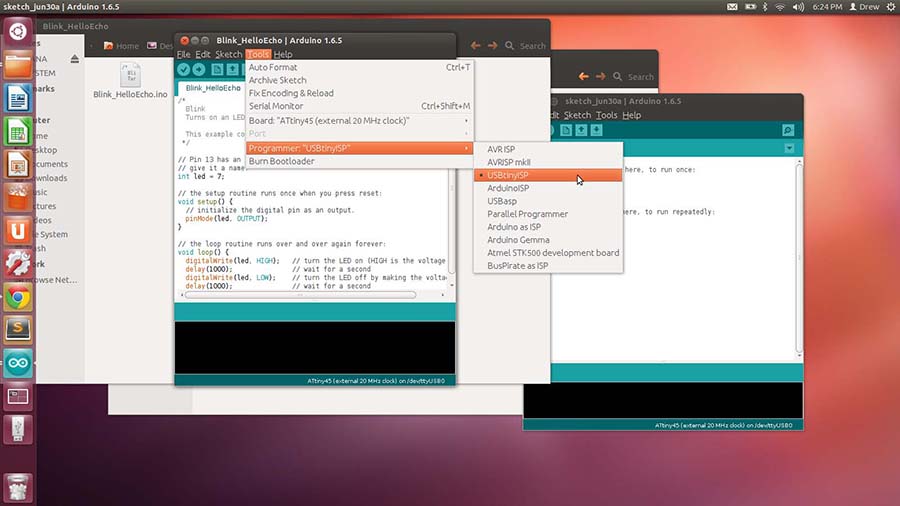Click forward arrow in Blink_HelloEcho file manager
Screen dimensions: 900x506
point(492,45)
